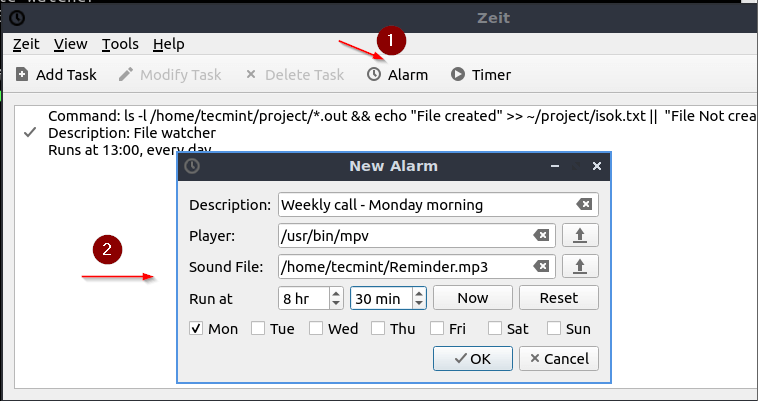Decrease the hour value with down arrow
This screenshot has width=758, height=401.
tap(336, 304)
